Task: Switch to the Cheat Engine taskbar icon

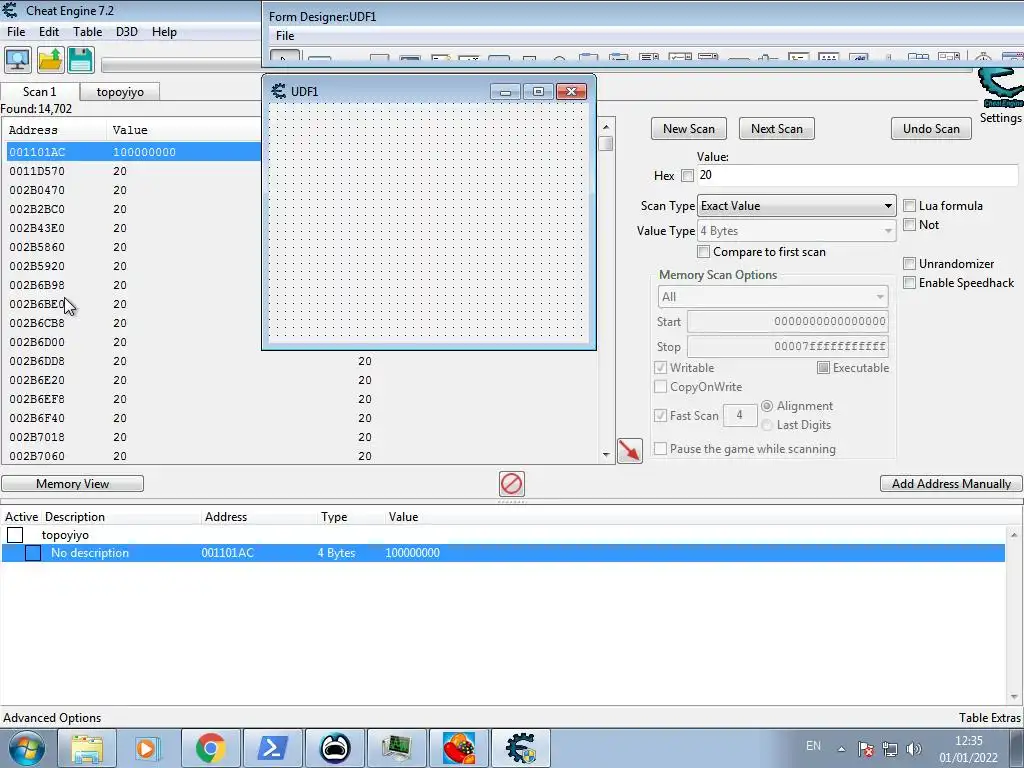Action: (520, 748)
